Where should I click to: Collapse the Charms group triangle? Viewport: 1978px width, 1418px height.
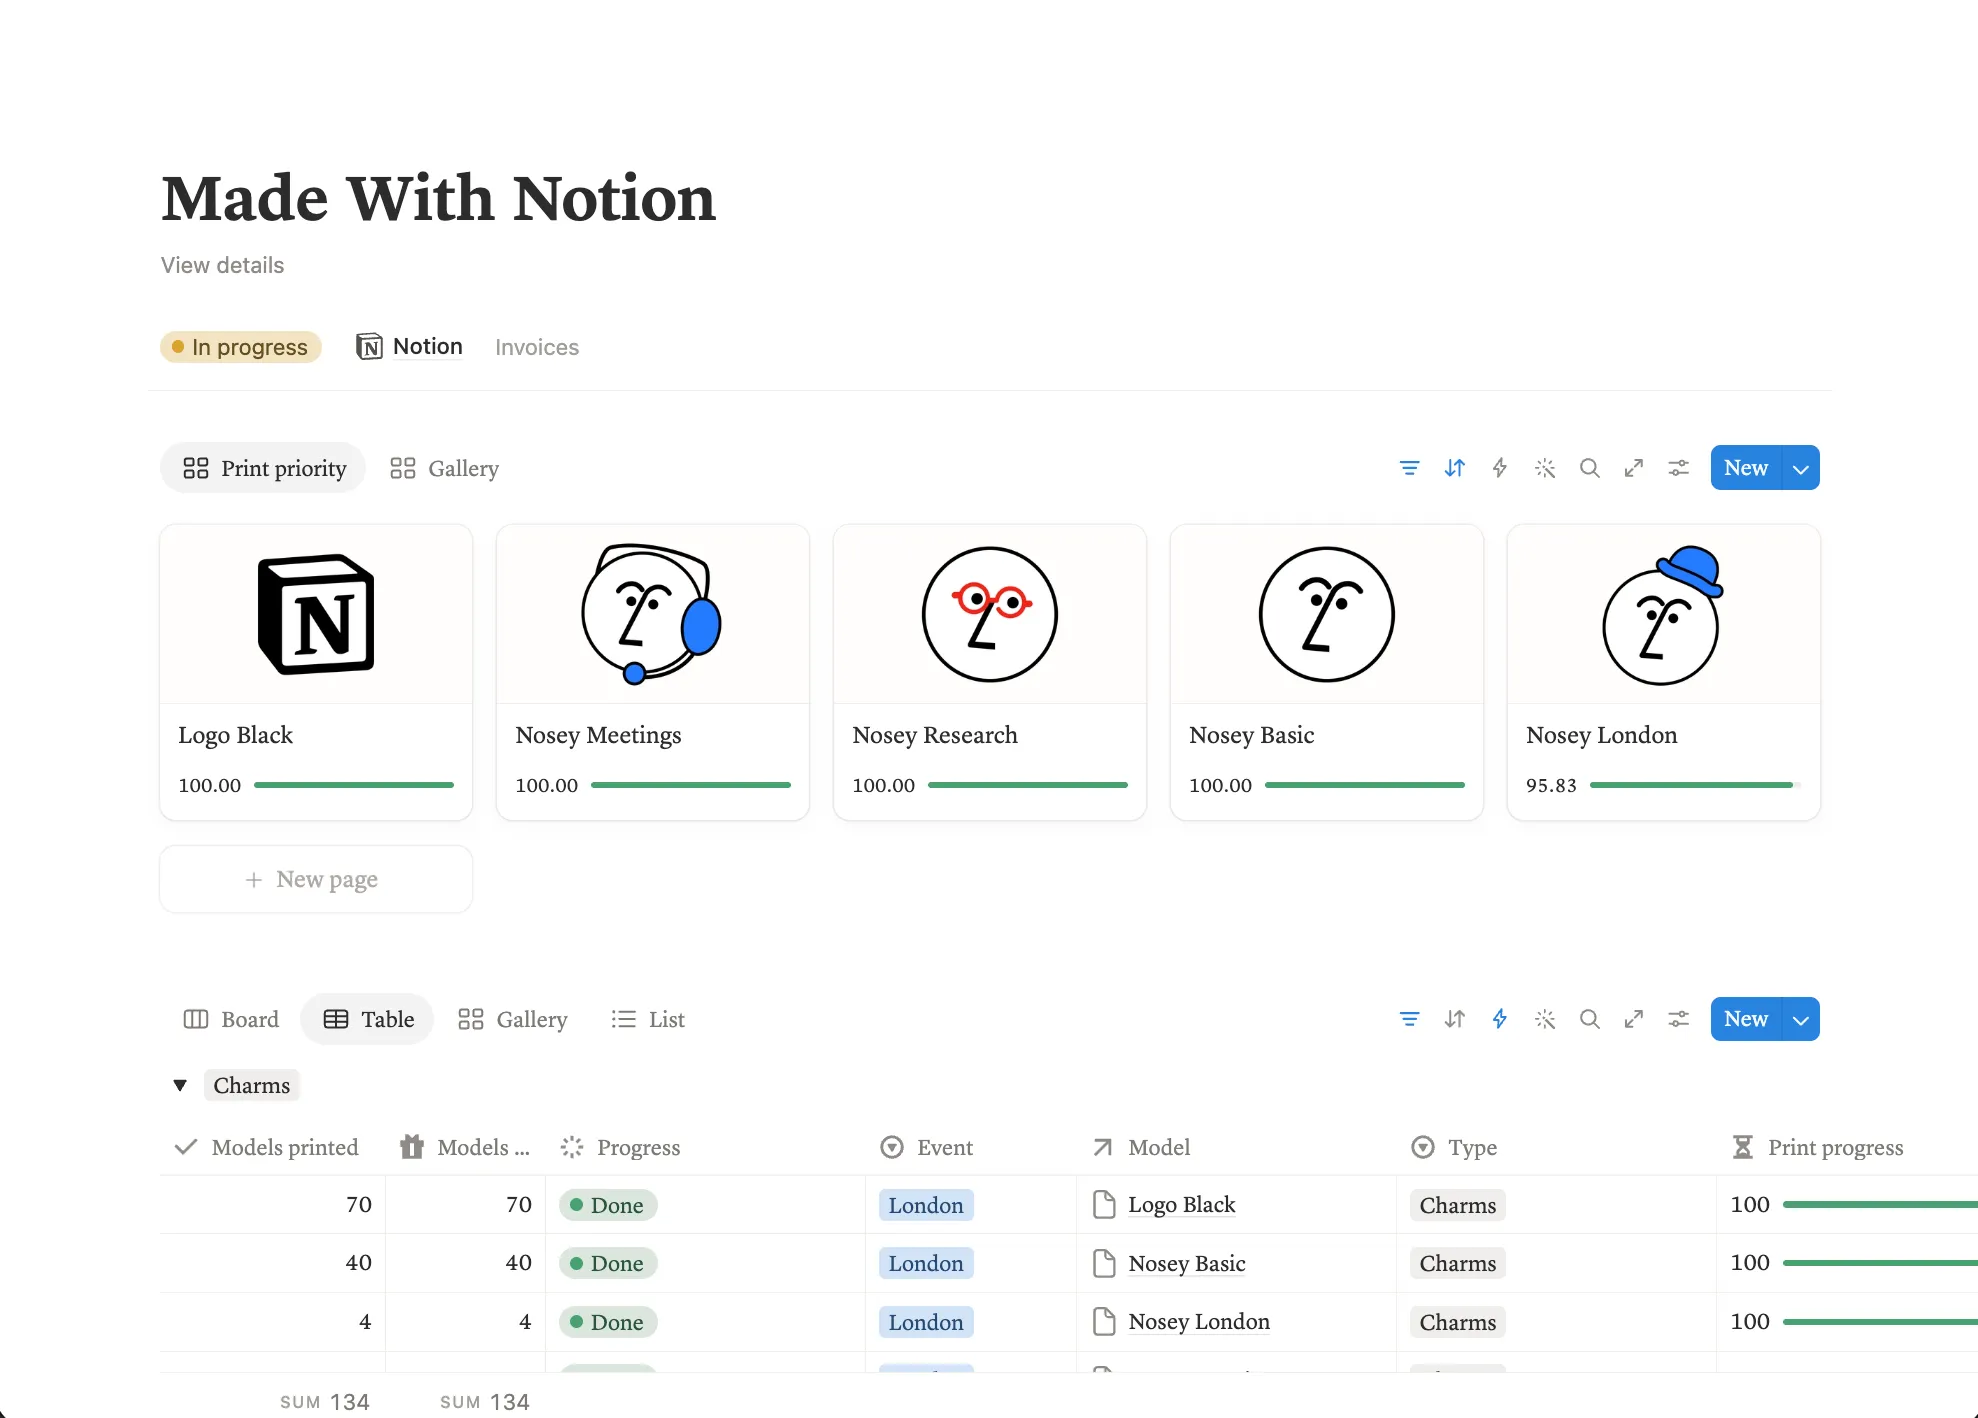click(x=180, y=1085)
